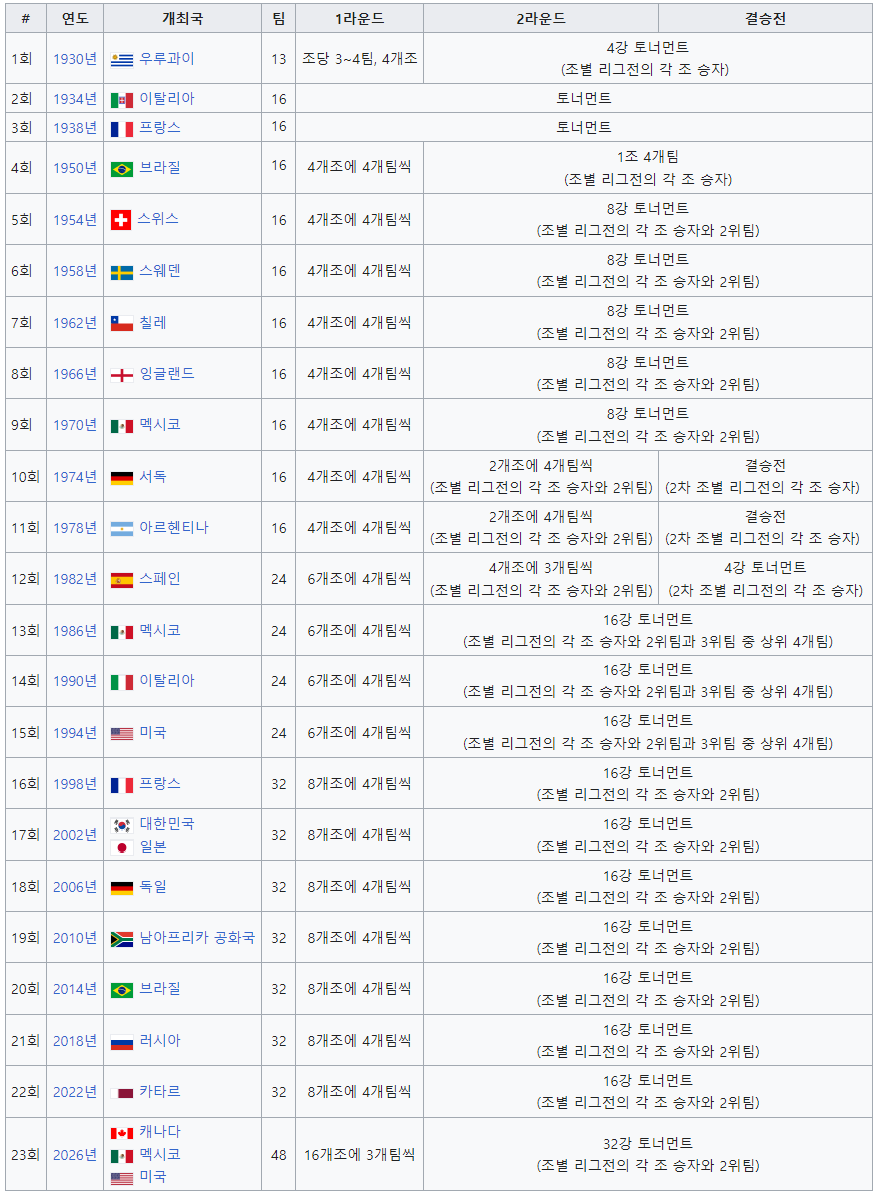Viewport: 877px width, 1195px height.
Task: Click the '16개조에 3개팀씩' cell
Action: (360, 1155)
